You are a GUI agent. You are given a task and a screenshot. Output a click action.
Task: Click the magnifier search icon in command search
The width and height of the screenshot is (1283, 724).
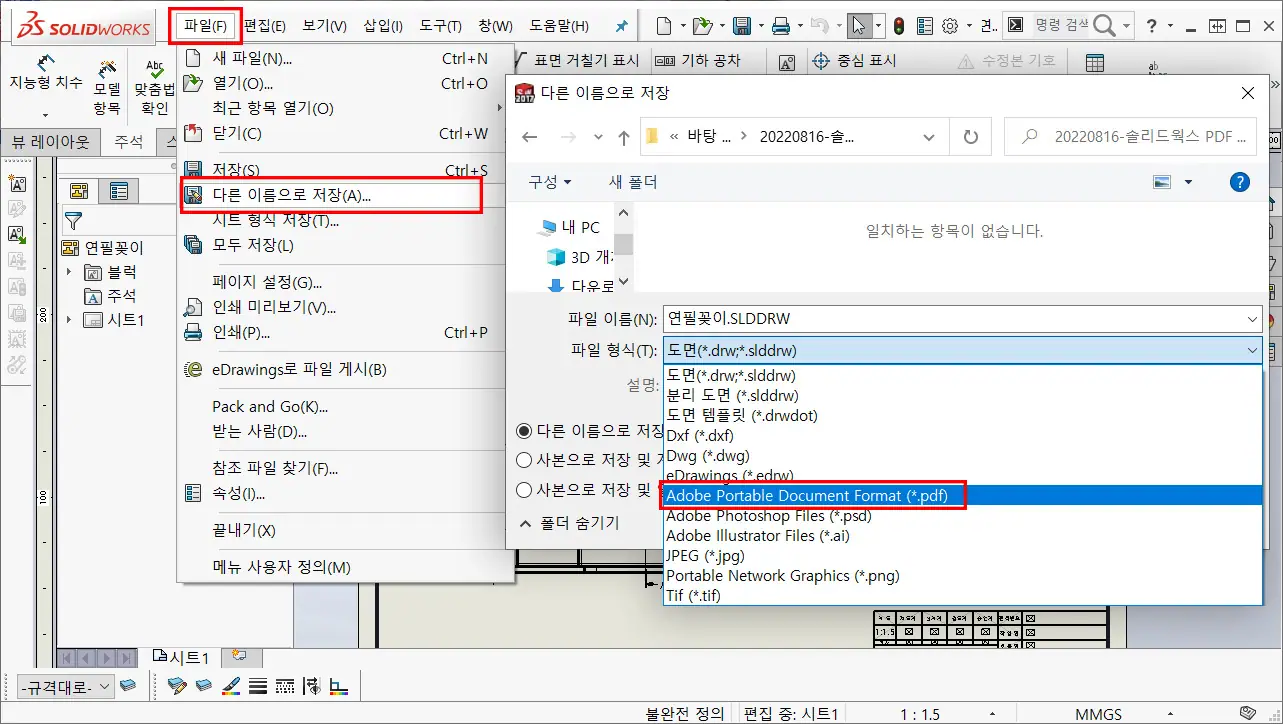click(1104, 26)
